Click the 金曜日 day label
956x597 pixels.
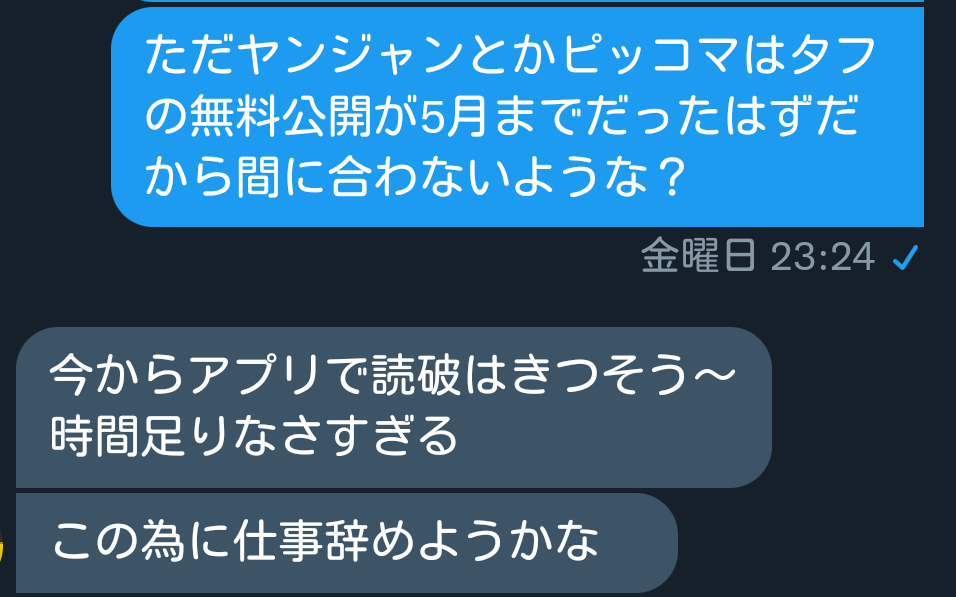pyautogui.click(x=699, y=256)
